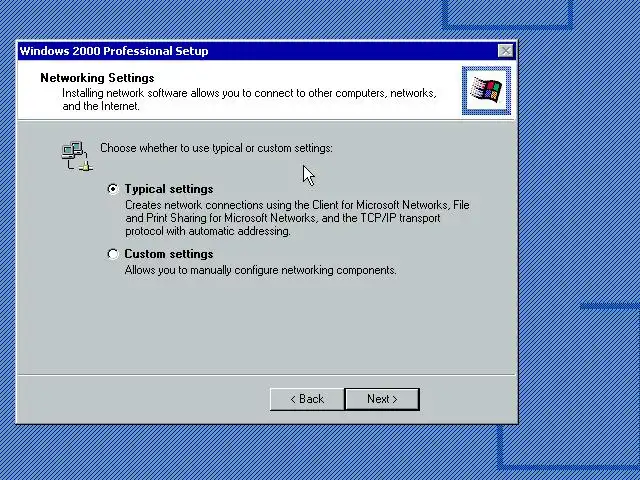The height and width of the screenshot is (480, 640).
Task: Click the Custom settings label text
Action: click(169, 254)
